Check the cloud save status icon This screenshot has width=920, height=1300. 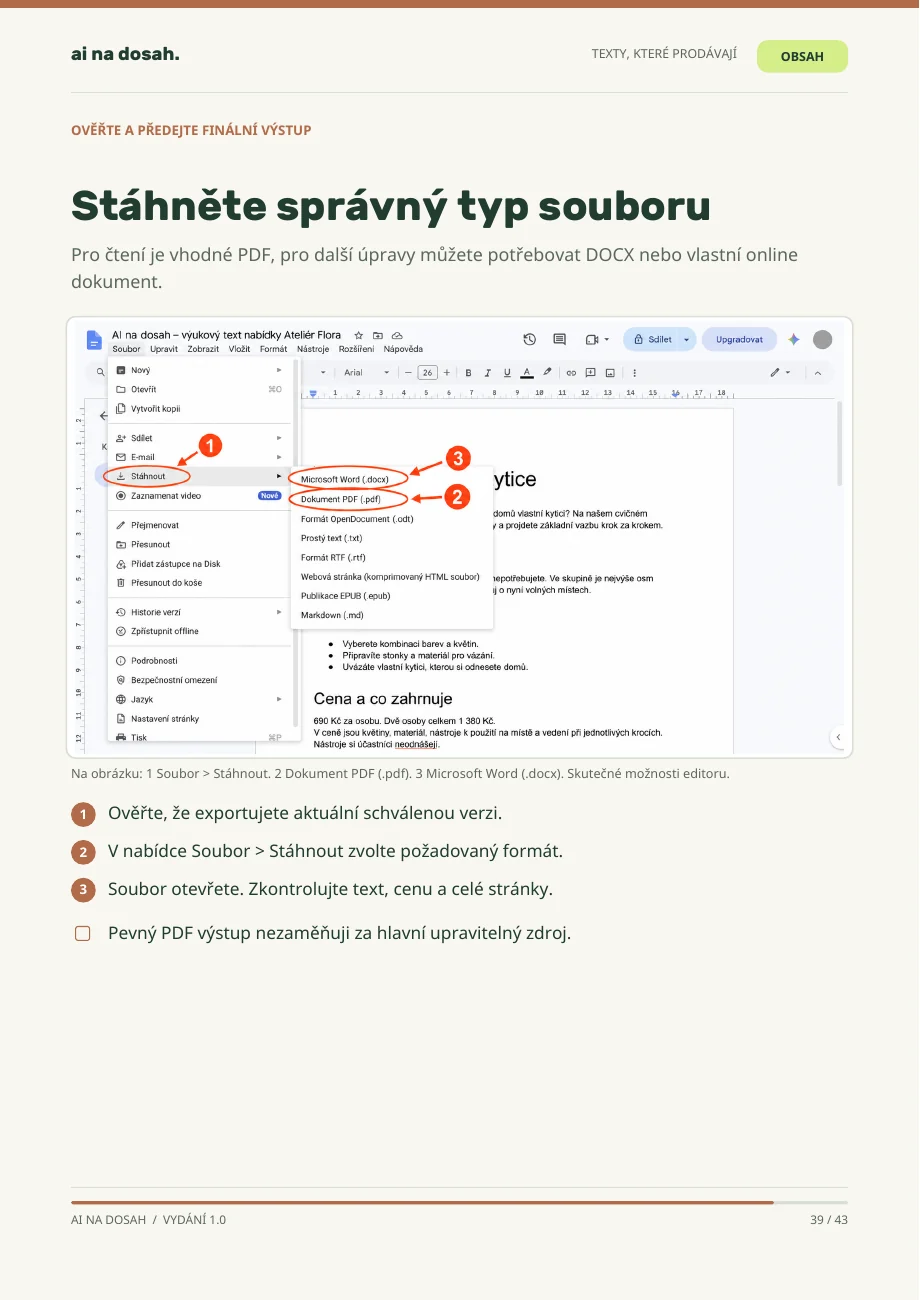point(397,335)
